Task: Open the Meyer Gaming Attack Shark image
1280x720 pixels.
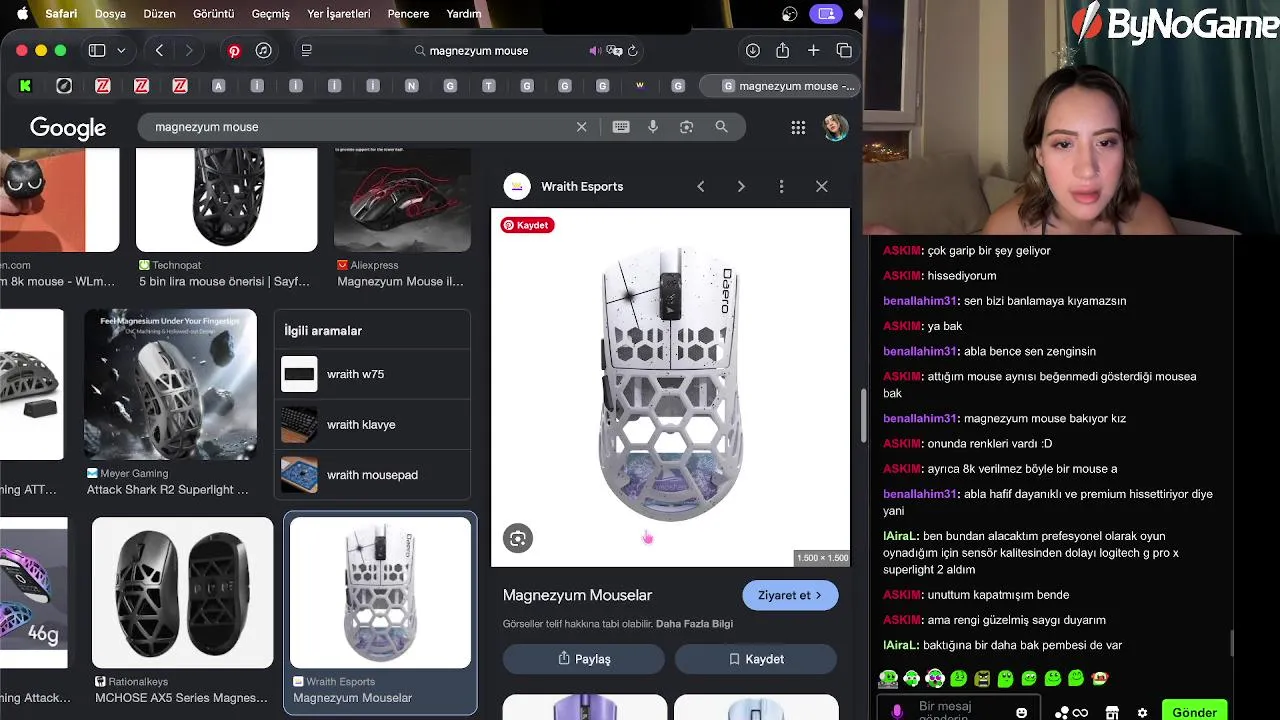Action: point(170,384)
